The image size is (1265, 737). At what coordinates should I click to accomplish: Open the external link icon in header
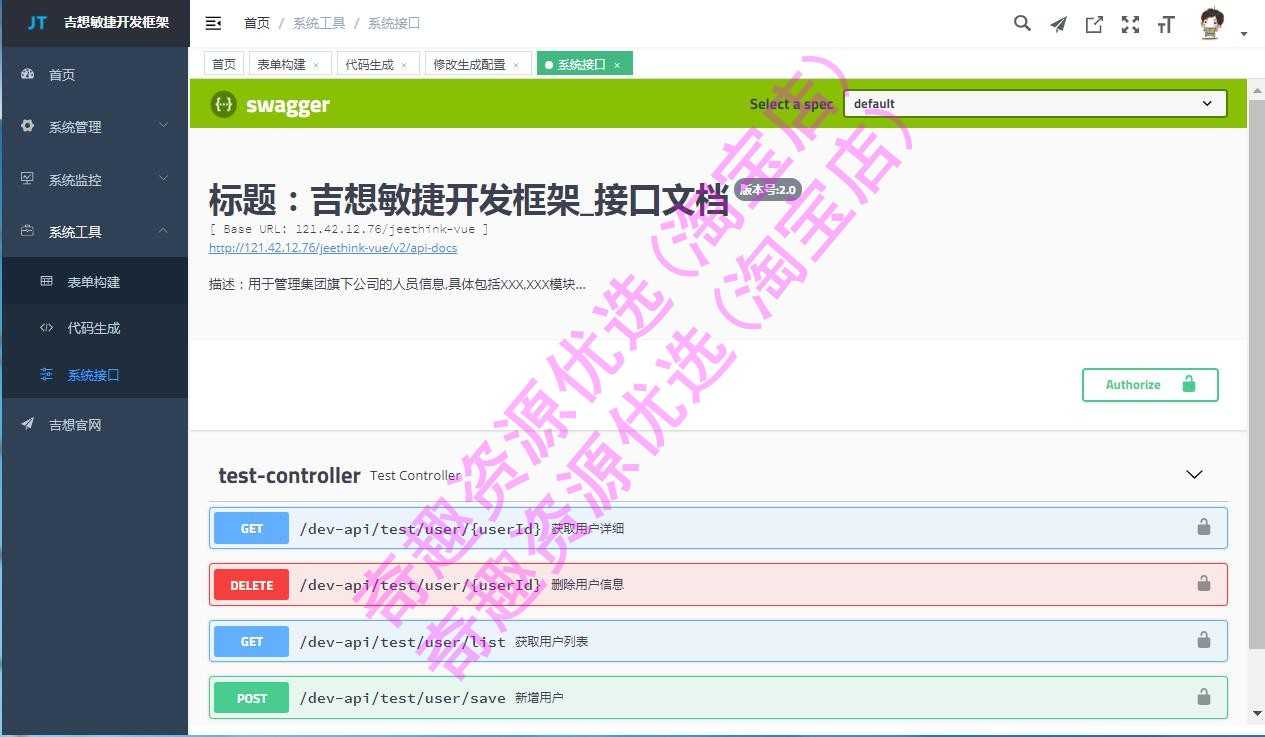(x=1094, y=24)
